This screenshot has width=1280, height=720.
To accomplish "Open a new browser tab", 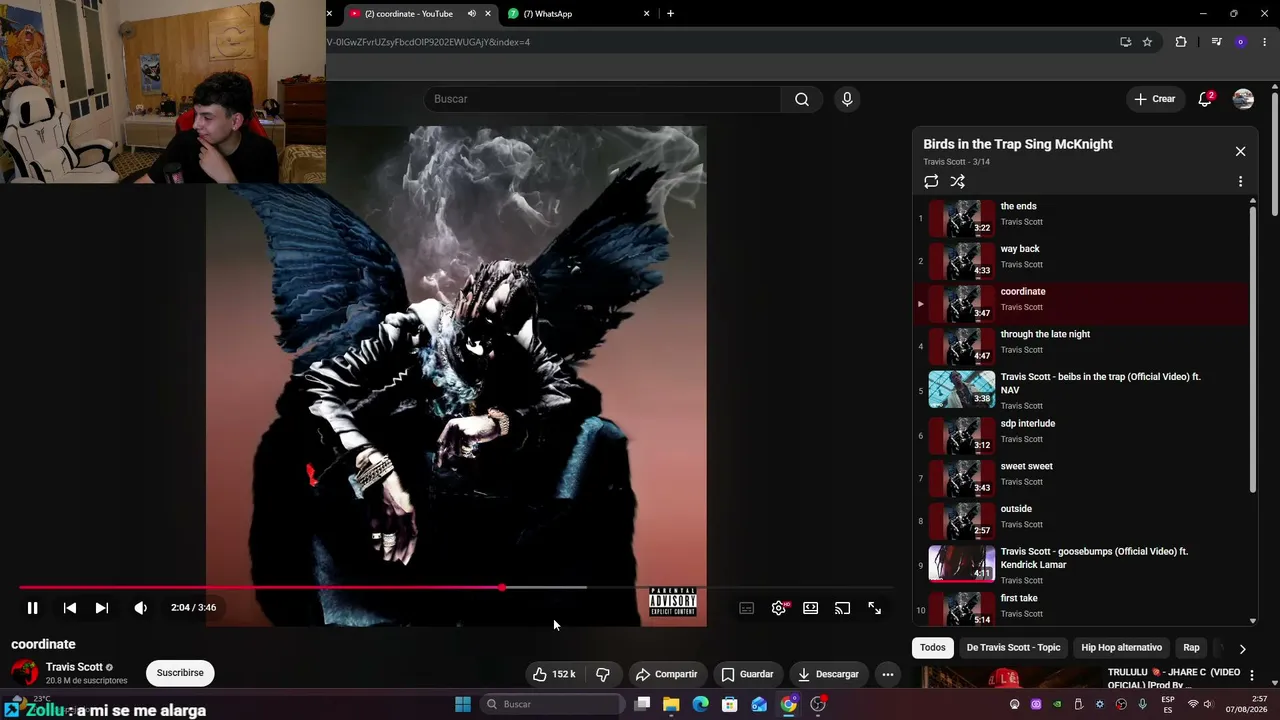I will (670, 14).
